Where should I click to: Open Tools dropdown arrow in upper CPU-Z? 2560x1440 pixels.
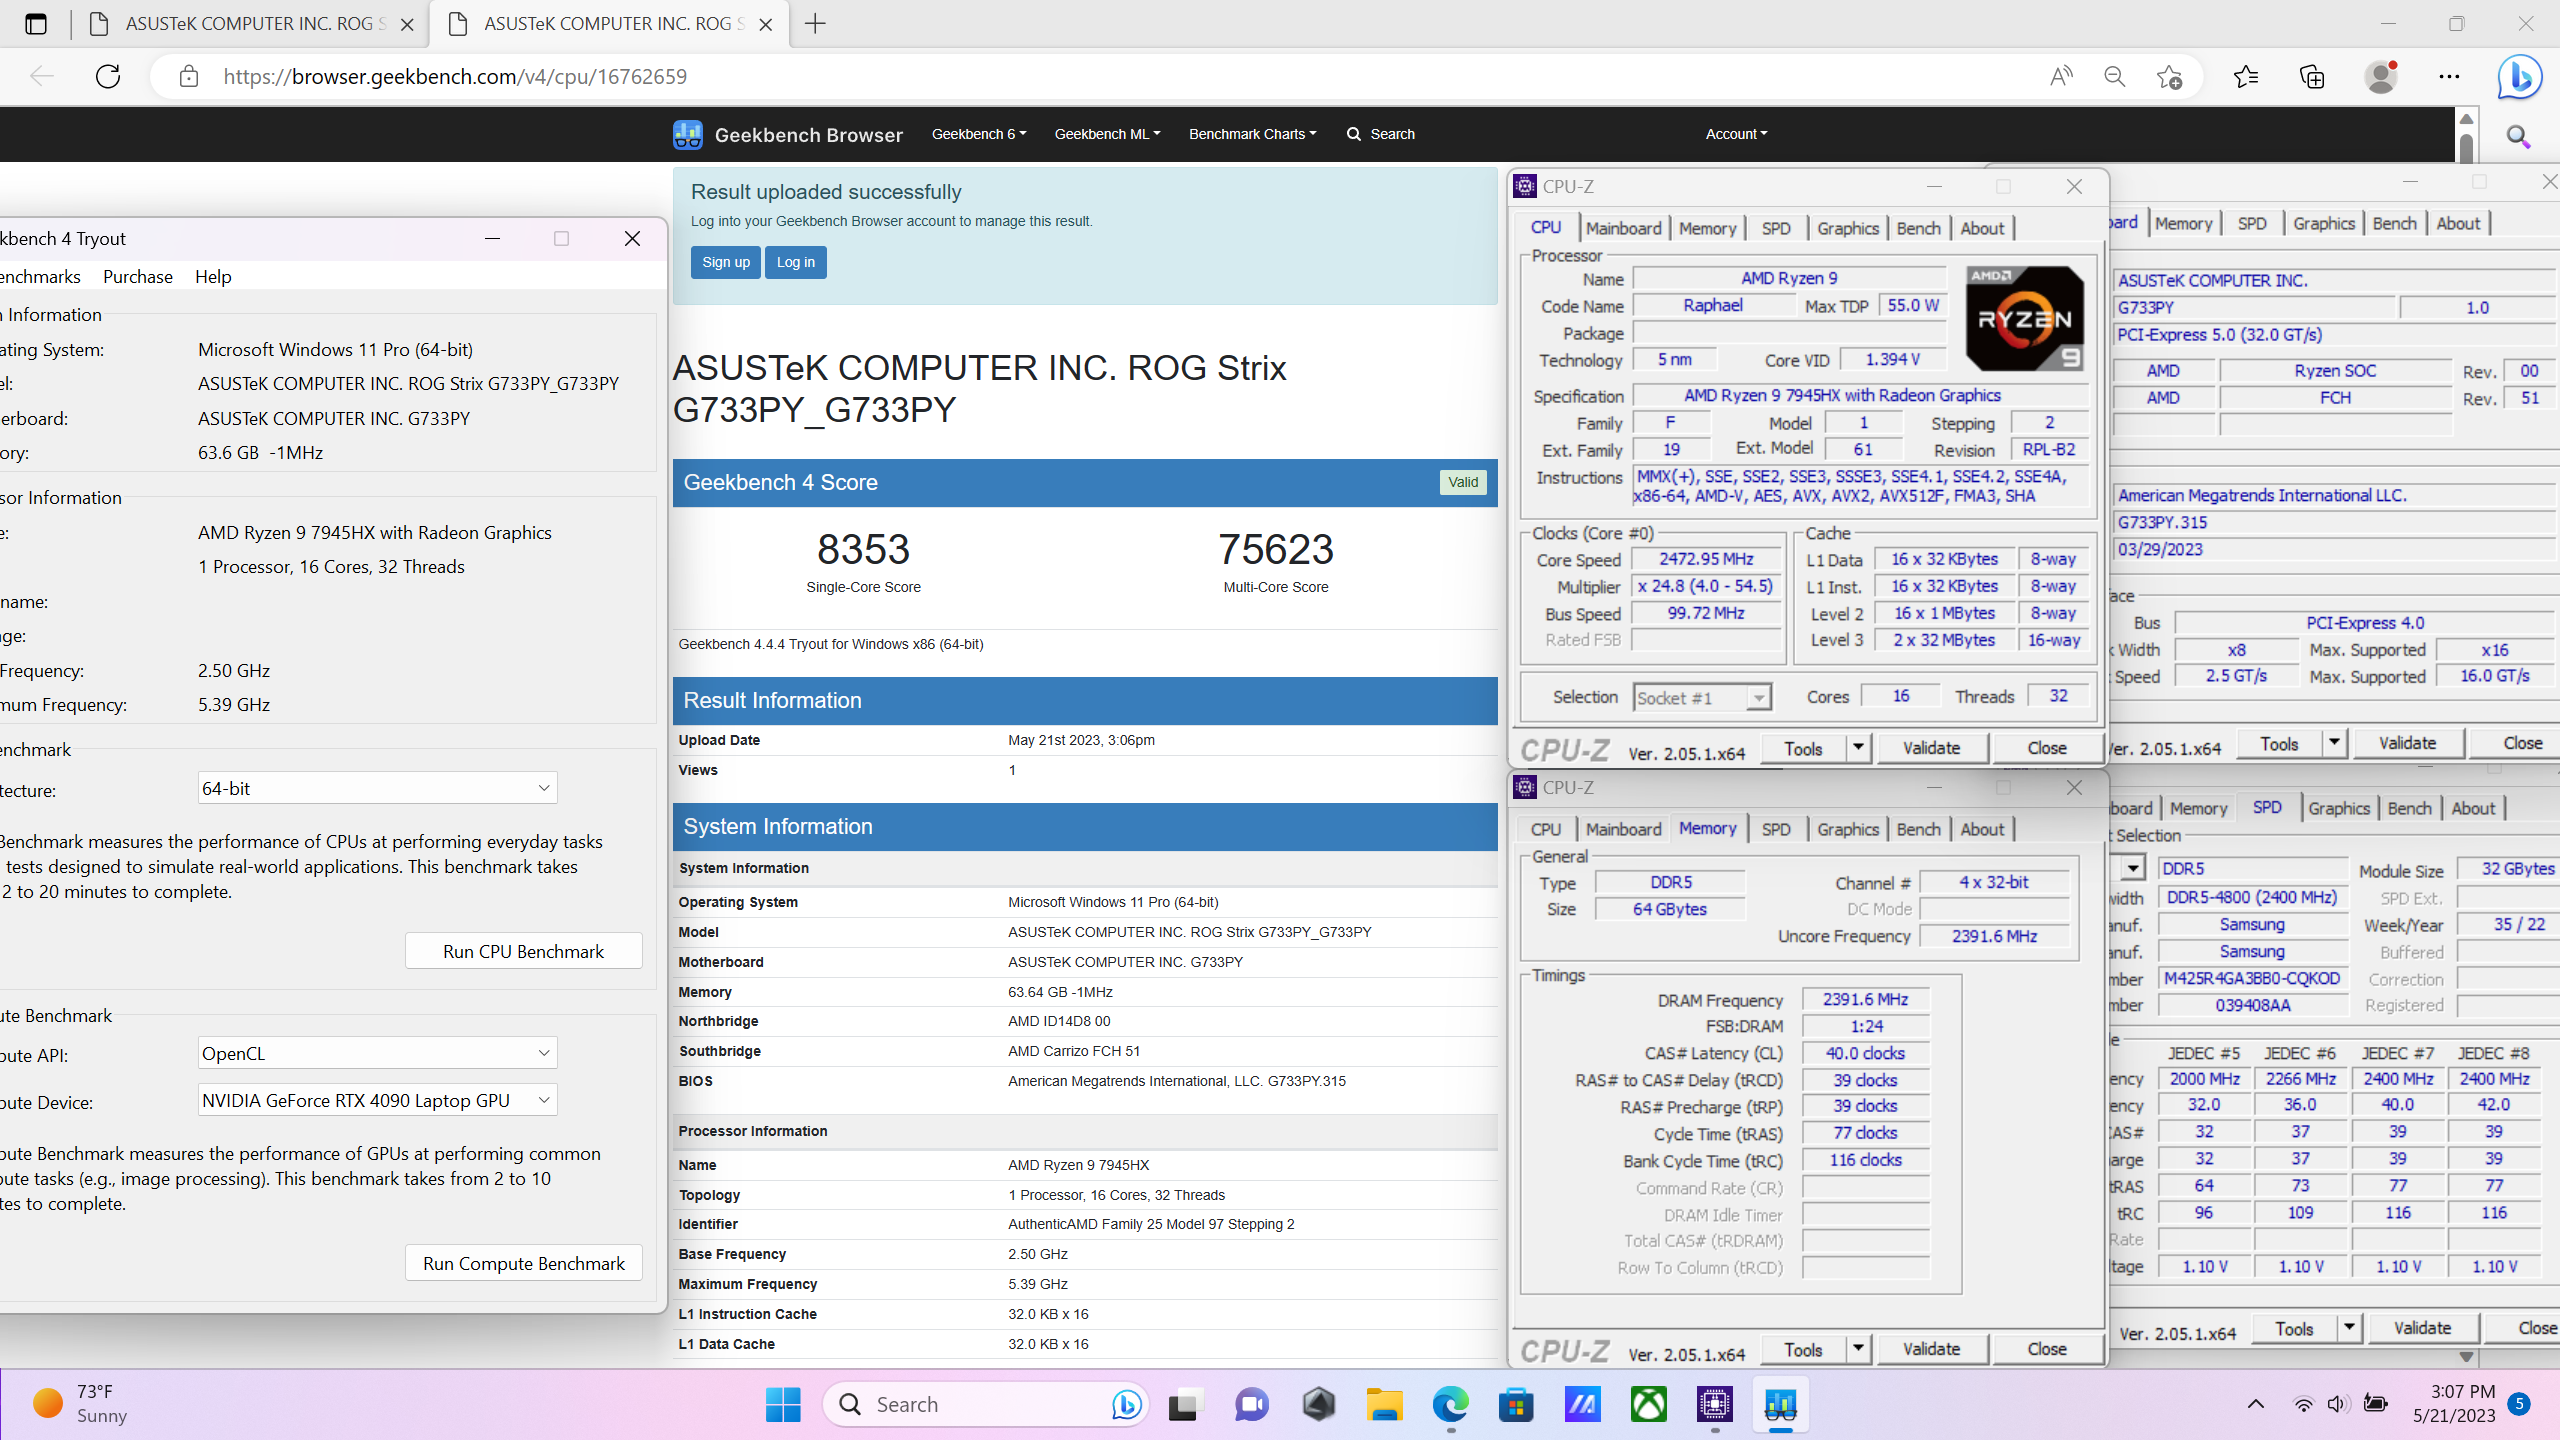click(1858, 747)
